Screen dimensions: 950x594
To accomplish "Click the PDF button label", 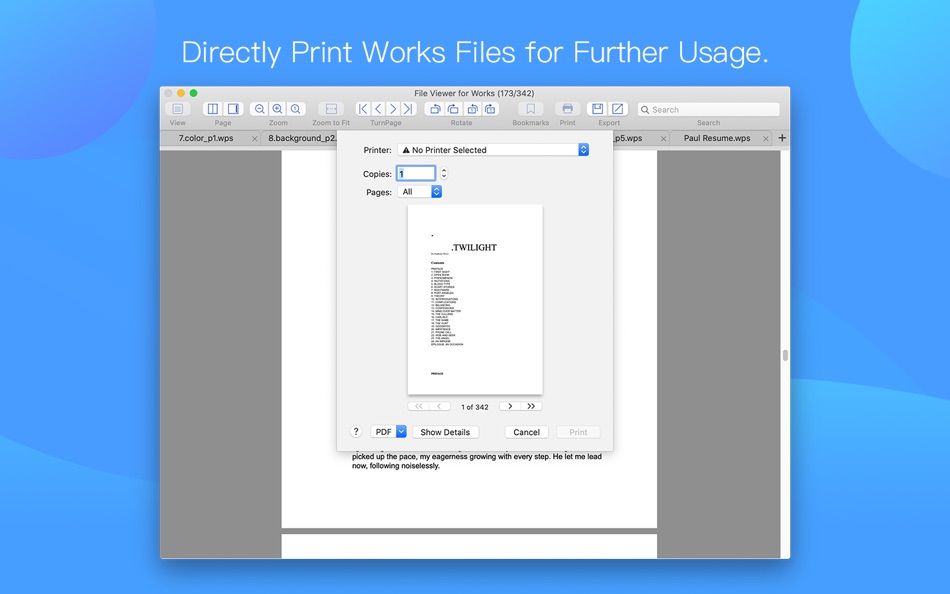I will (384, 432).
